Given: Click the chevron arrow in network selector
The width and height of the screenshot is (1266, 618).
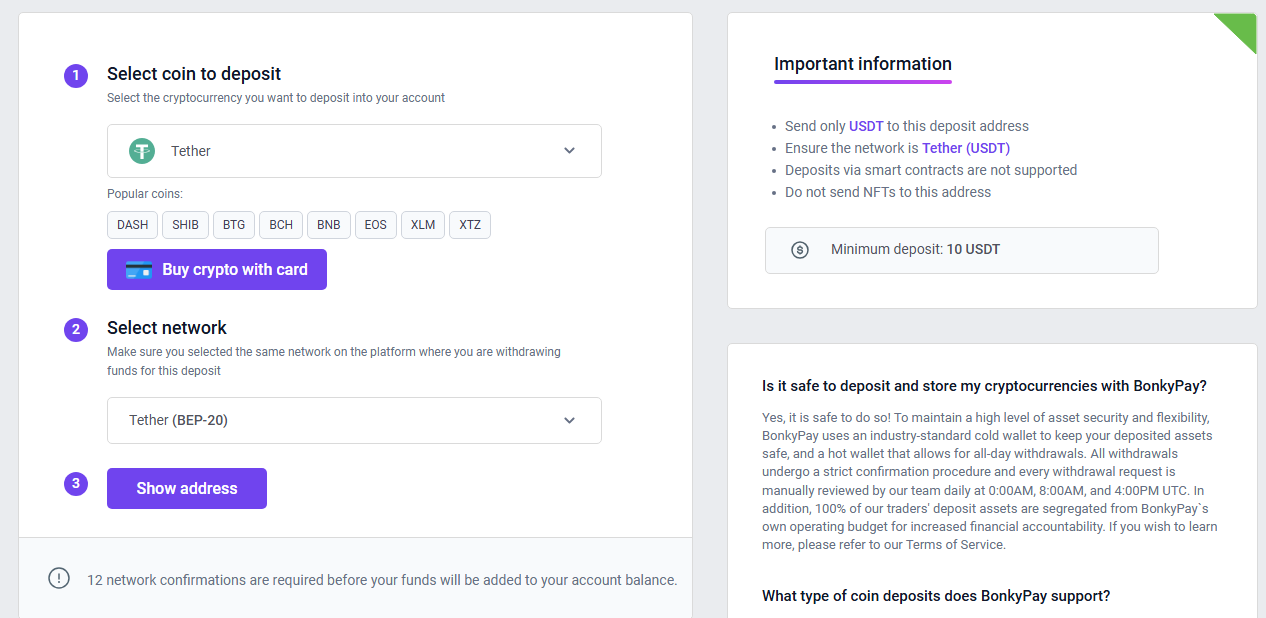Looking at the screenshot, I should tap(569, 420).
